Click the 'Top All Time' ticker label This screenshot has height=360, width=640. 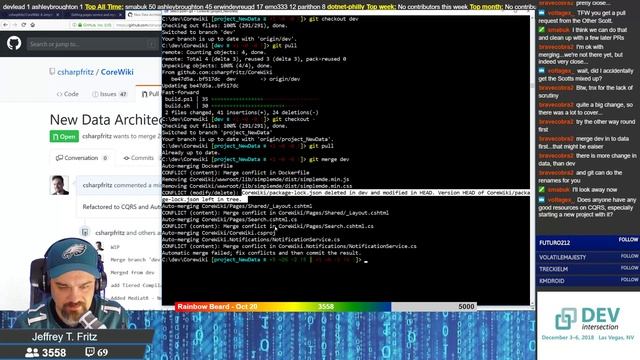point(104,7)
